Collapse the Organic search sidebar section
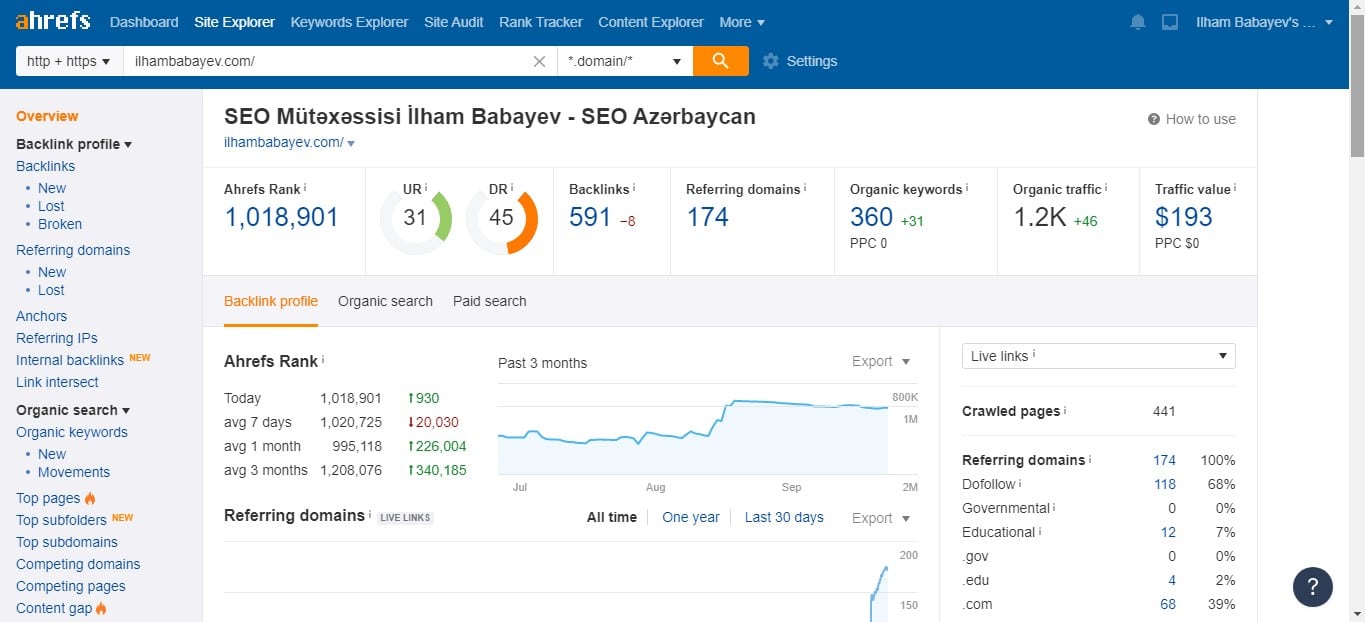The image size is (1365, 622). (74, 410)
